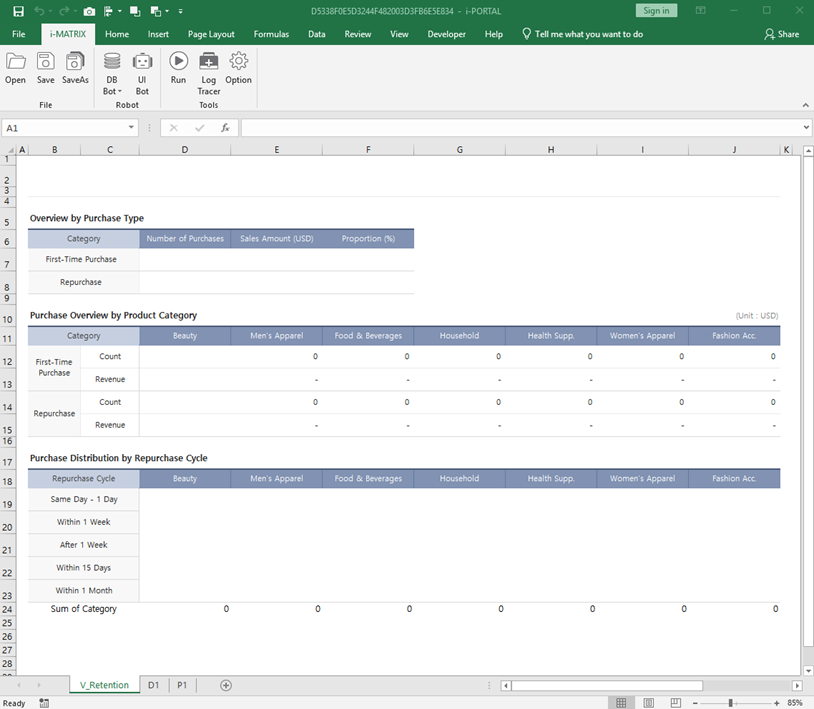This screenshot has width=814, height=709.
Task: Open the Name Box dropdown arrow
Action: [131, 128]
